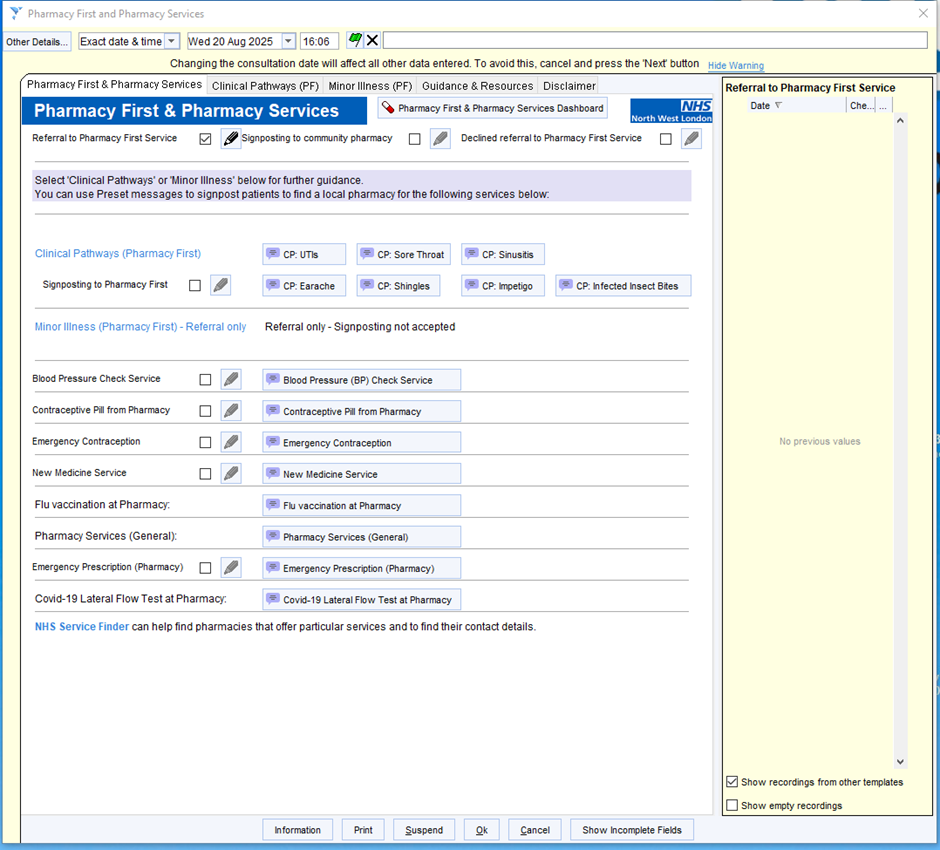The height and width of the screenshot is (850, 940).
Task: Expand the Exact date & time dropdown
Action: pos(171,41)
